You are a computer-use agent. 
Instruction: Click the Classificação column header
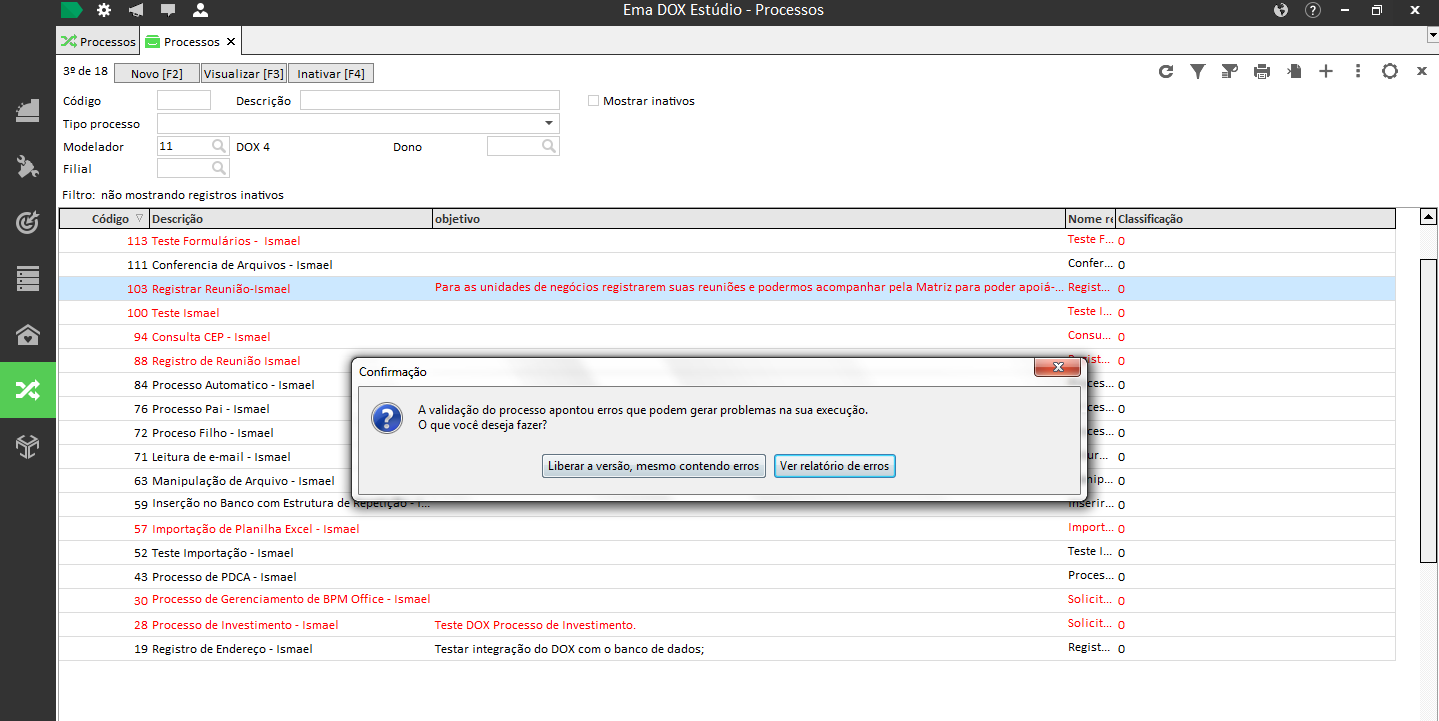tap(1255, 218)
